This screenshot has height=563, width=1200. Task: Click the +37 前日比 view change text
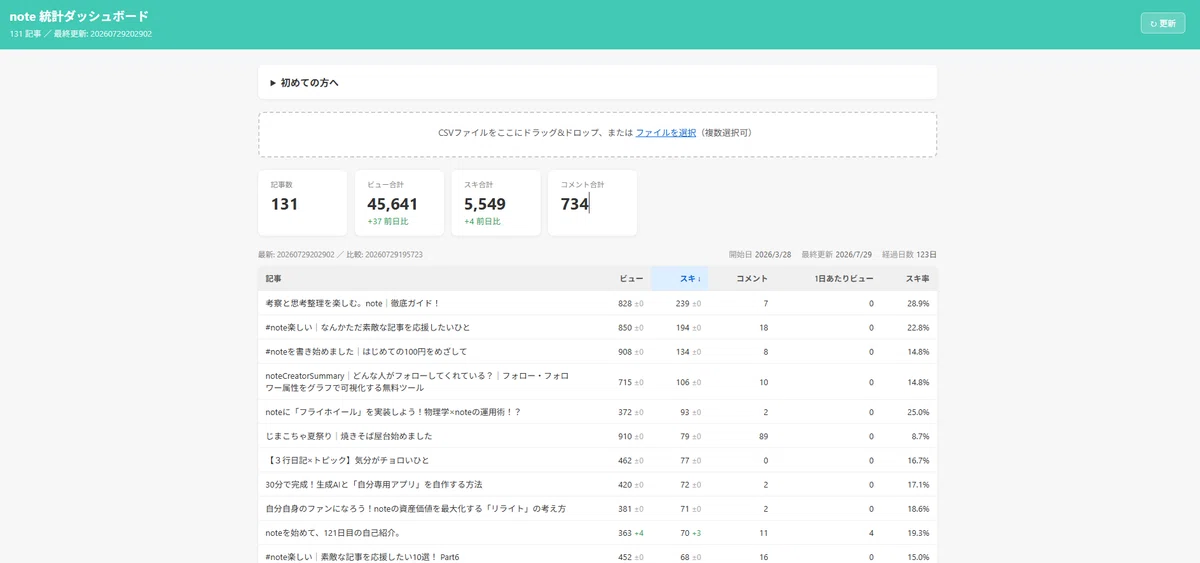(388, 222)
